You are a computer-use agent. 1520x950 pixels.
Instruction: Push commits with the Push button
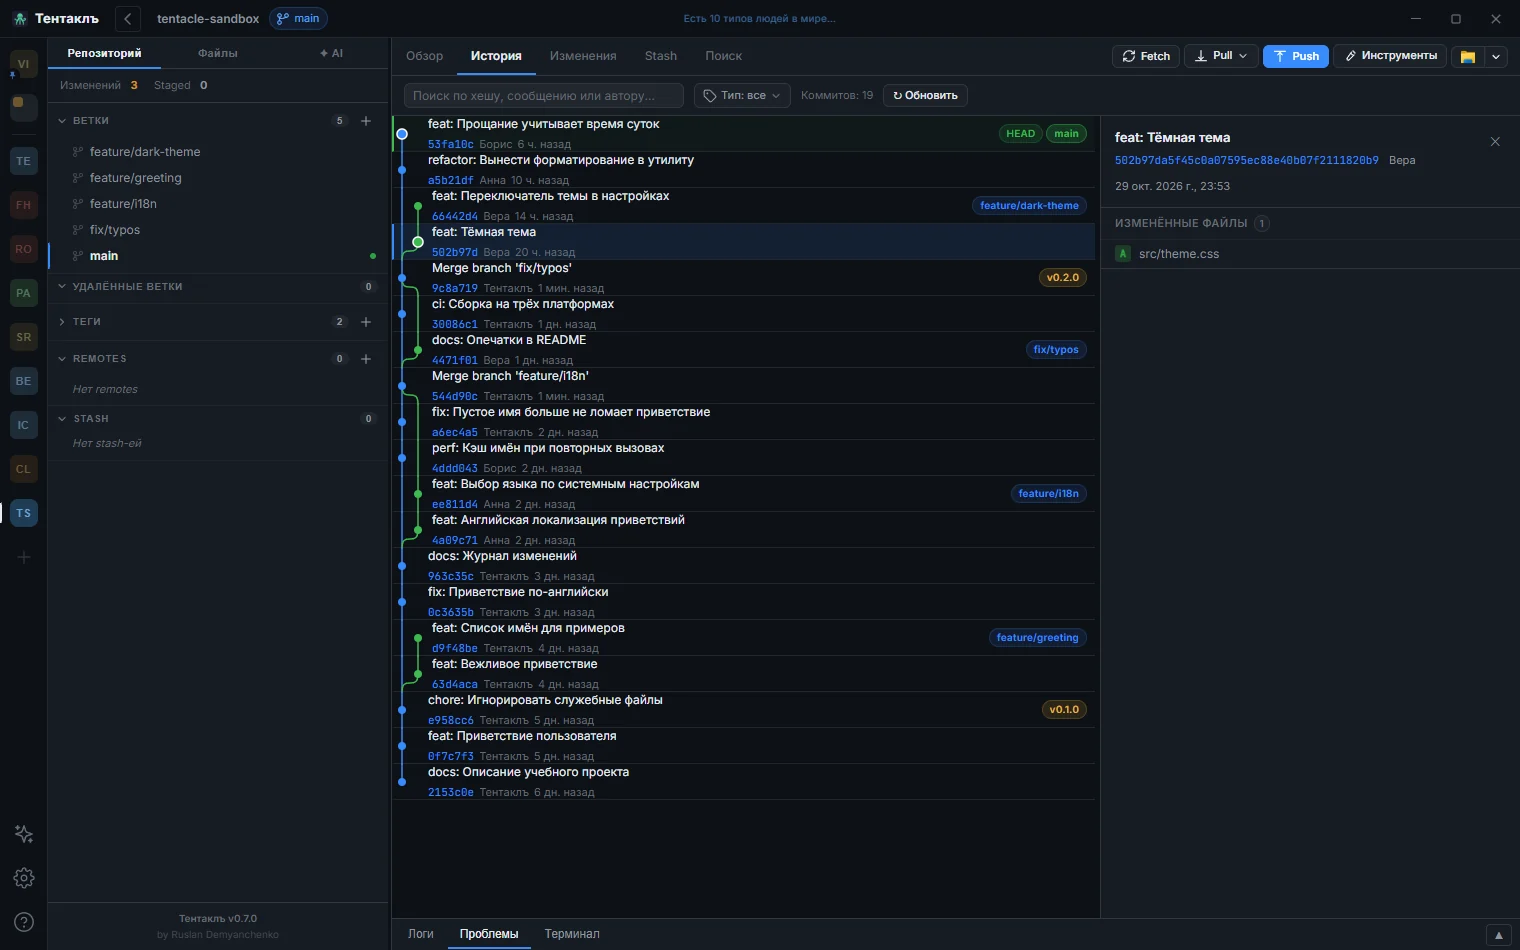tap(1296, 56)
